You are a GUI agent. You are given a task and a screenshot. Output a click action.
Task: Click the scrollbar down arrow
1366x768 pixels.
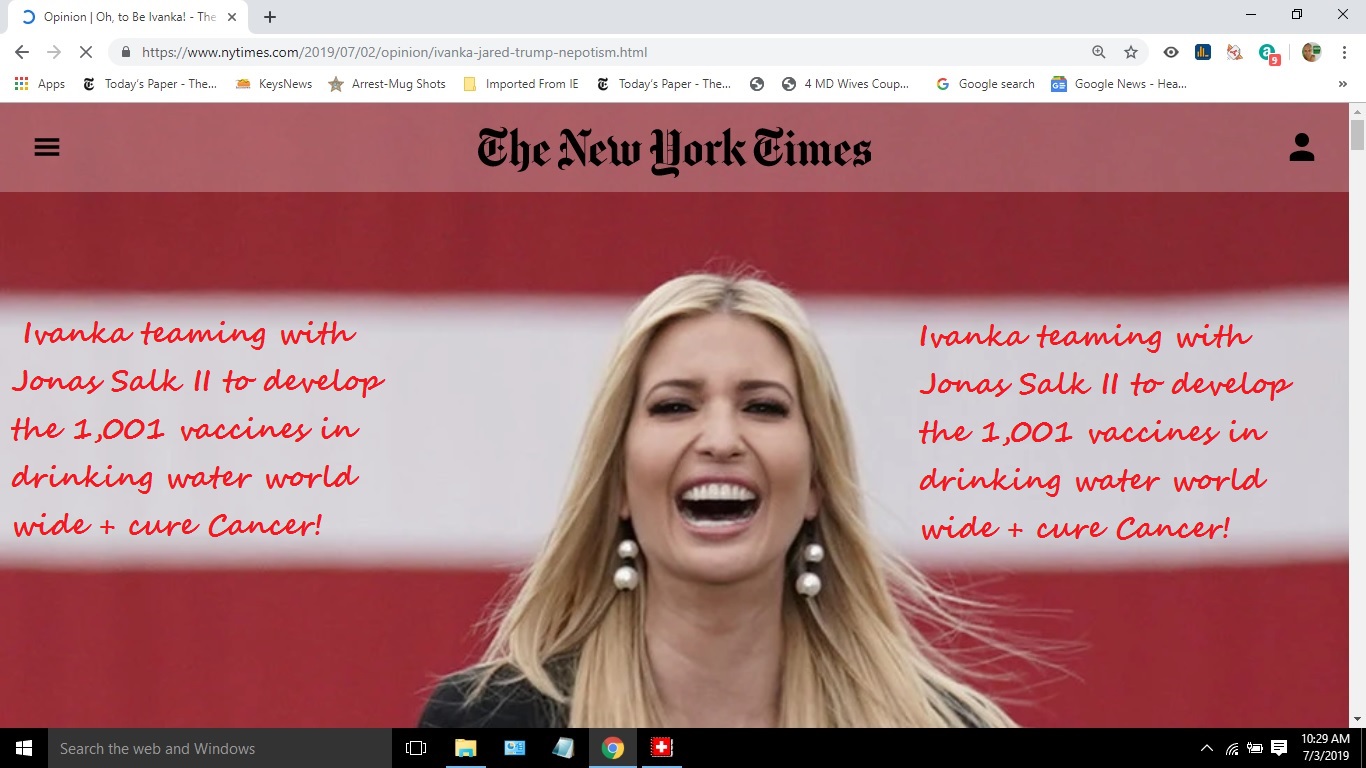(x=1357, y=719)
